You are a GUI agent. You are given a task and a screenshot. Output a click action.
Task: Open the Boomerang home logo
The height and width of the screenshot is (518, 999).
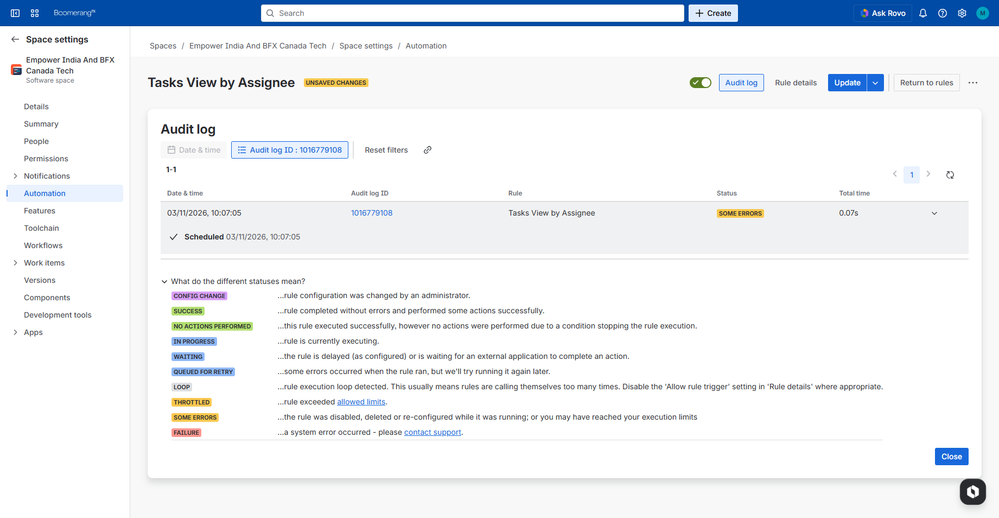click(x=74, y=13)
